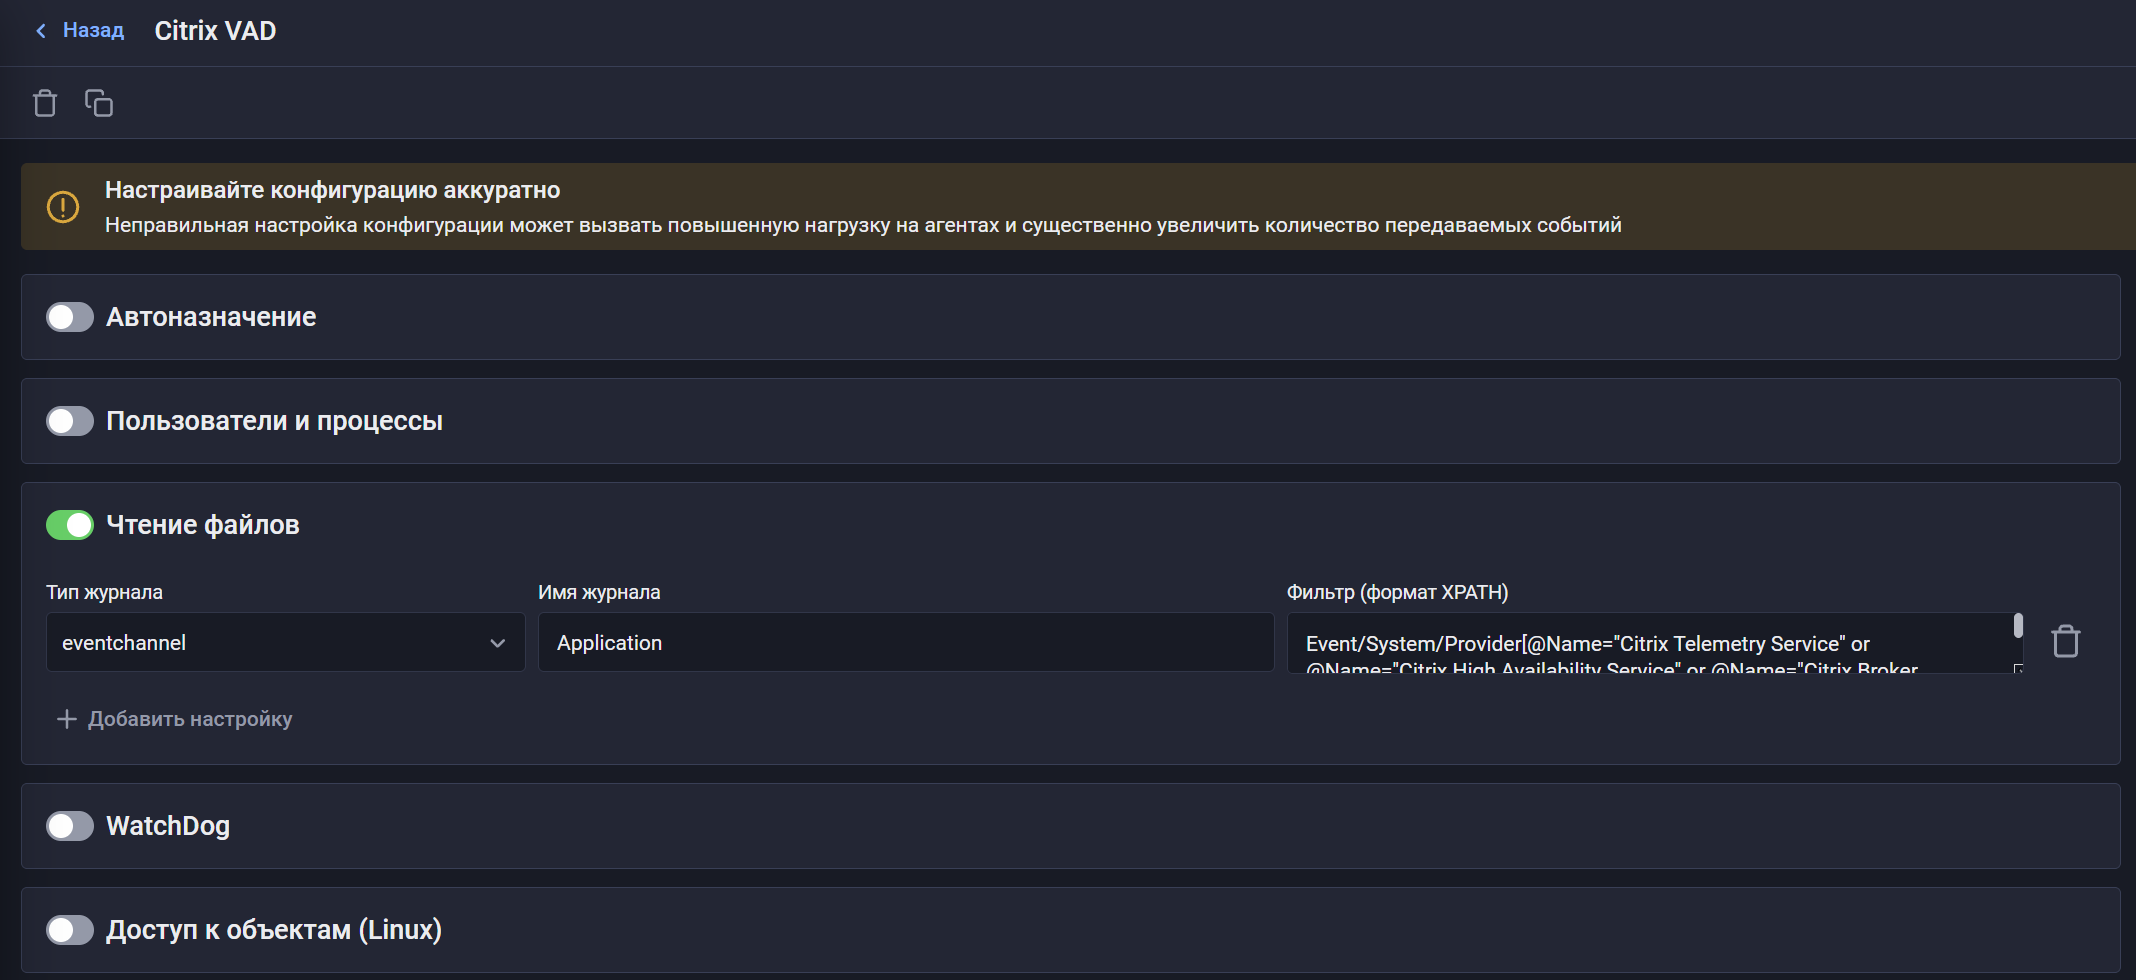Disable the Чтение файлов toggle
The height and width of the screenshot is (980, 2136).
pyautogui.click(x=70, y=525)
